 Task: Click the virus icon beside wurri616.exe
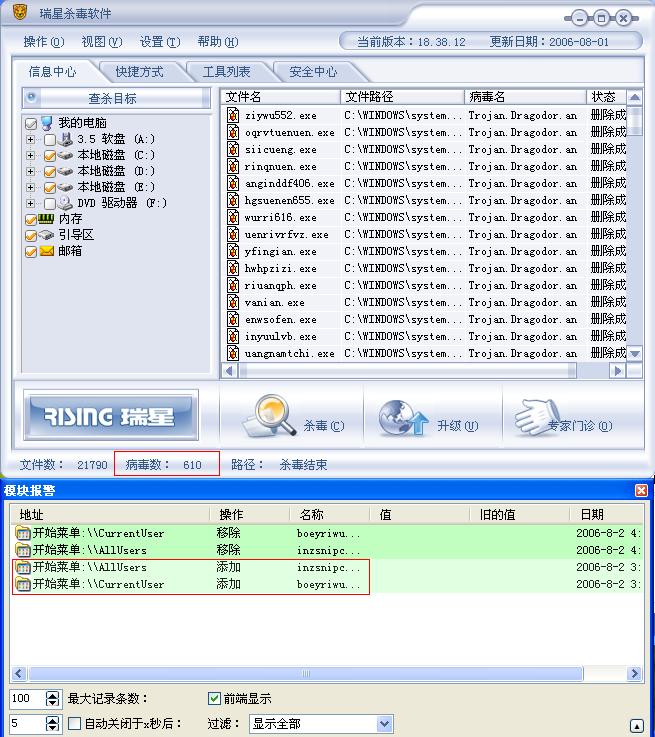[x=233, y=217]
